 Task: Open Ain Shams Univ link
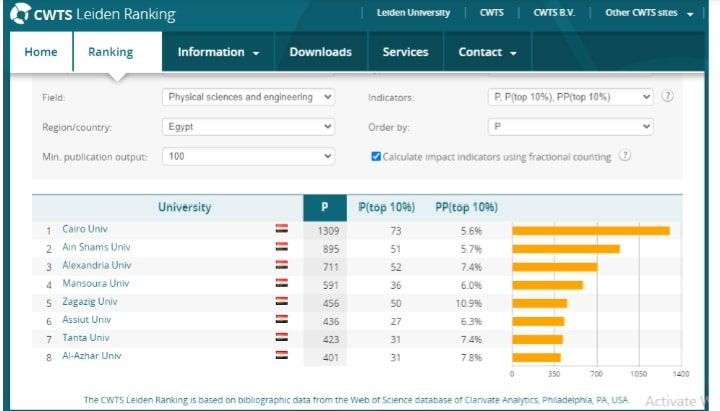[96, 247]
